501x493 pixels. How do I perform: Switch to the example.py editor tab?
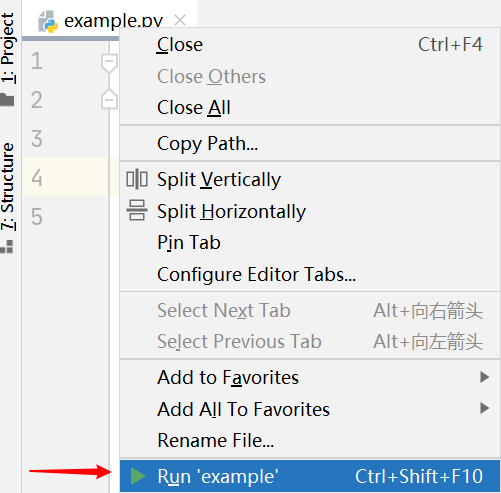point(113,21)
